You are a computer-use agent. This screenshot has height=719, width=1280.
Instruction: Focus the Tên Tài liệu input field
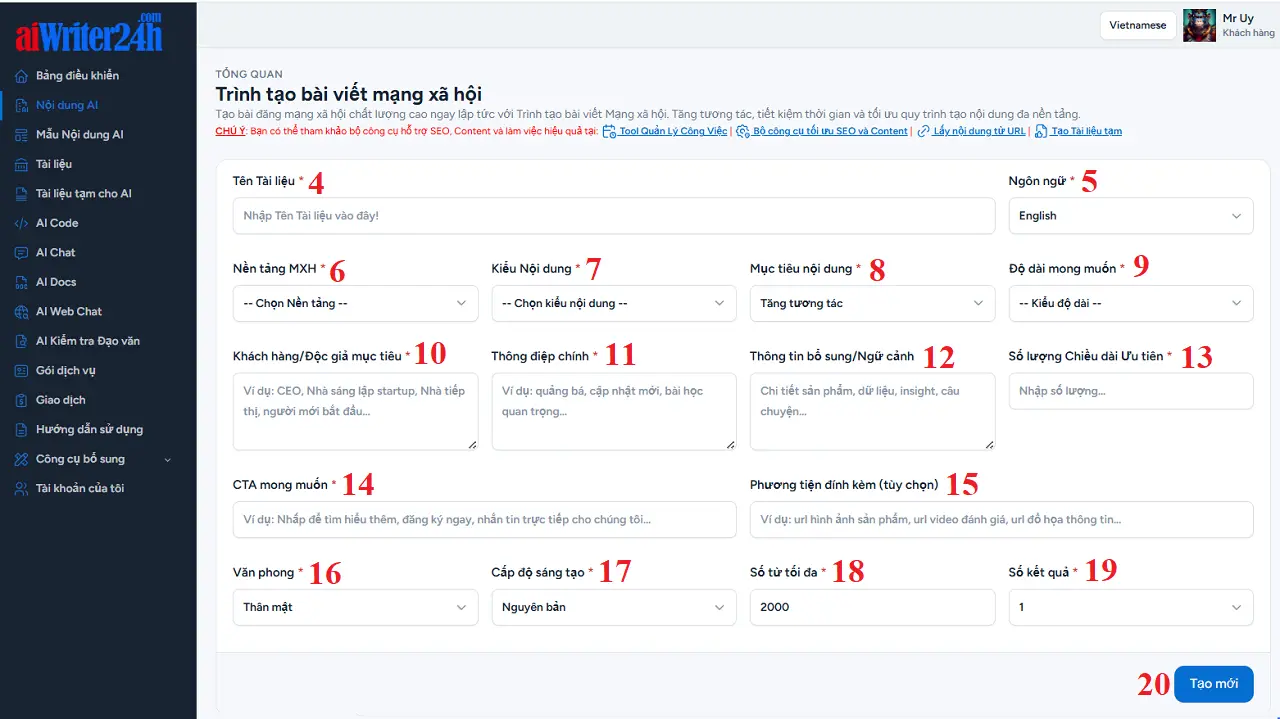pyautogui.click(x=613, y=216)
